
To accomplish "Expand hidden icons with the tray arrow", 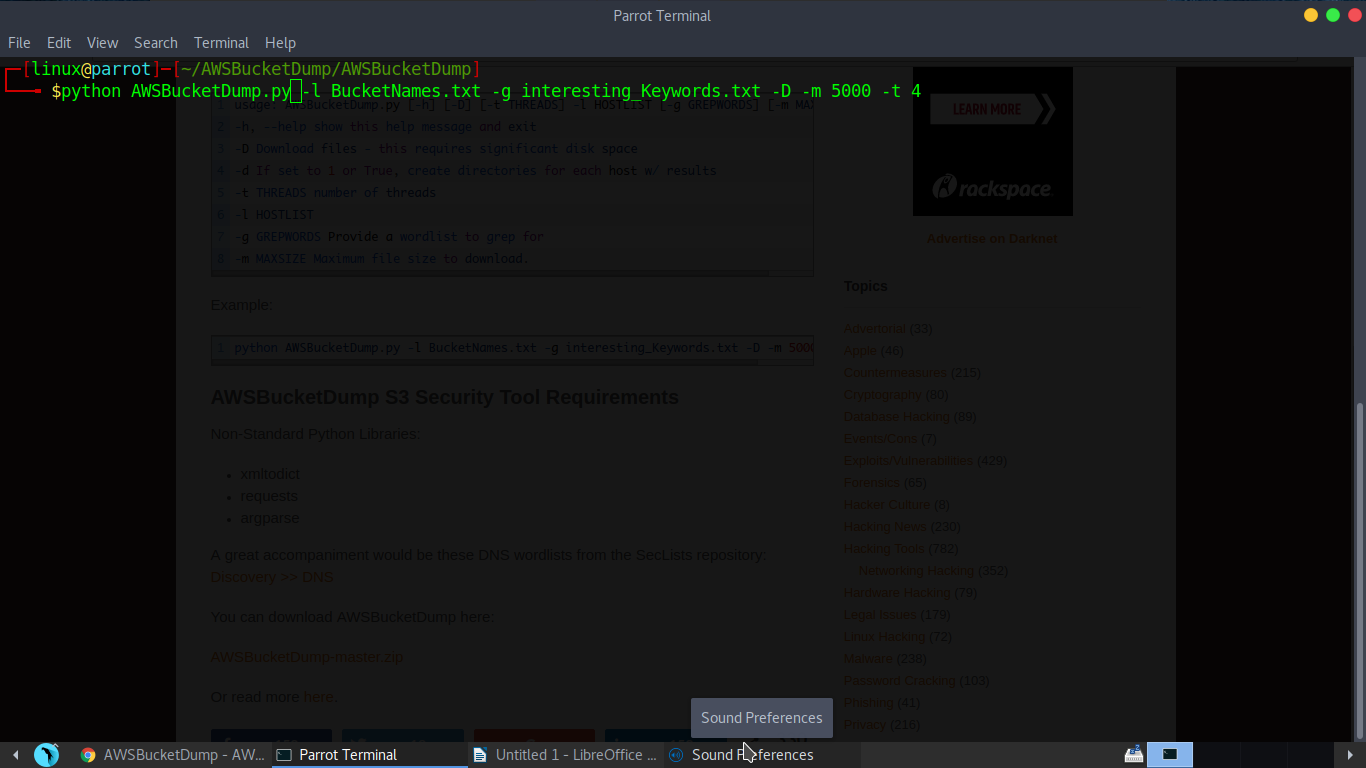I will click(x=1352, y=755).
